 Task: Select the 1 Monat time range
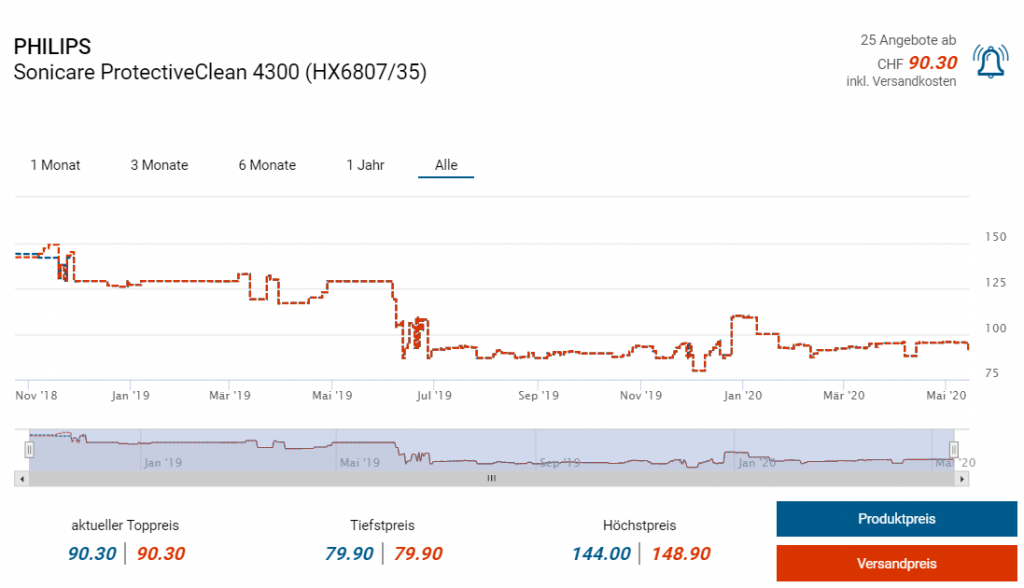point(55,165)
